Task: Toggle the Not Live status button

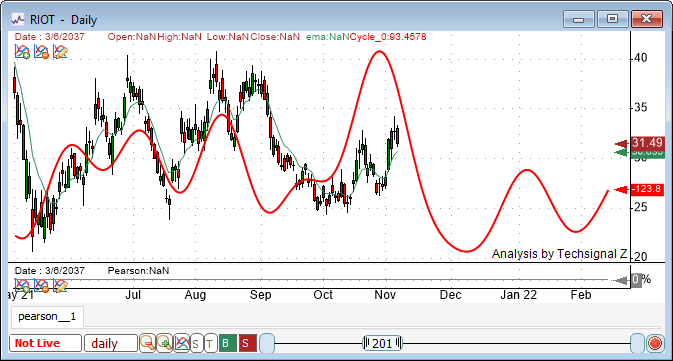Action: [45, 343]
